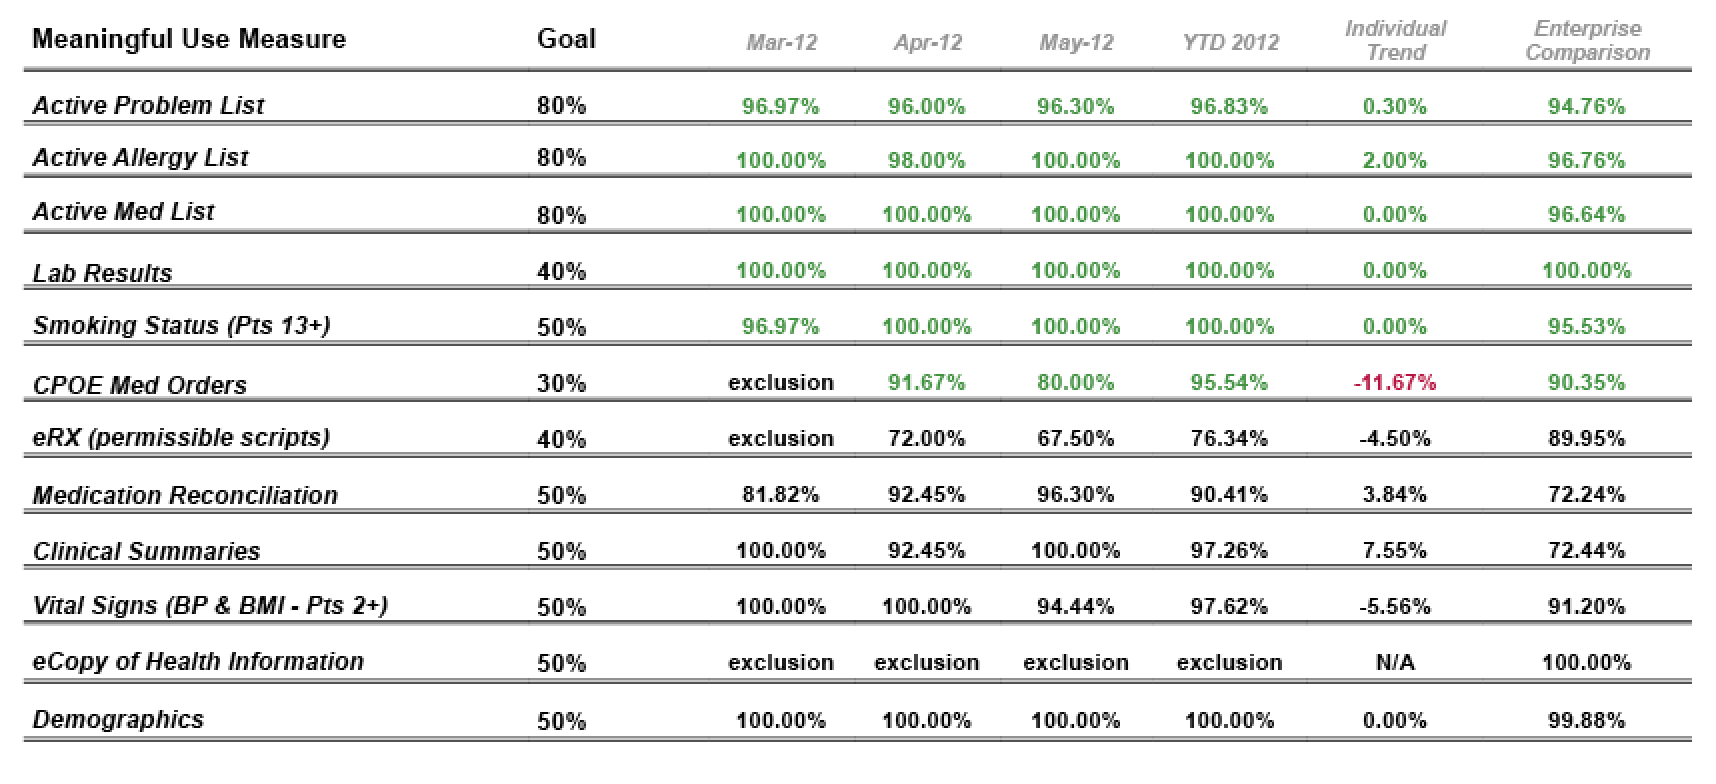Select the Clinical Summaries measure name
The width and height of the screenshot is (1716, 784).
coord(146,551)
